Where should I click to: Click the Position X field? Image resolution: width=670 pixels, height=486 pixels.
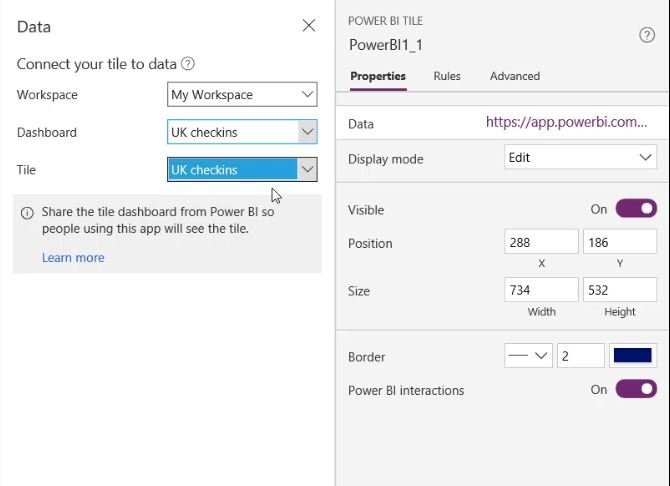tap(541, 242)
